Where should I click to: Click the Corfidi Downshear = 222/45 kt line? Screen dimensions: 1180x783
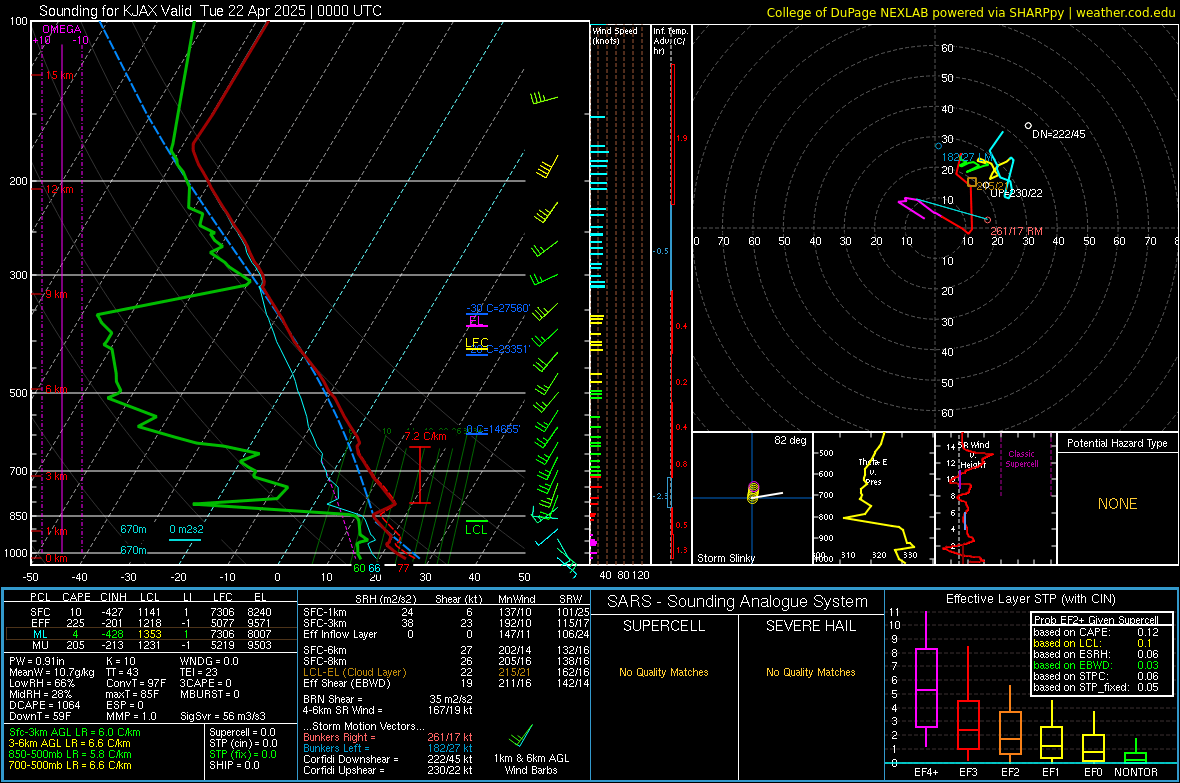[x=388, y=759]
